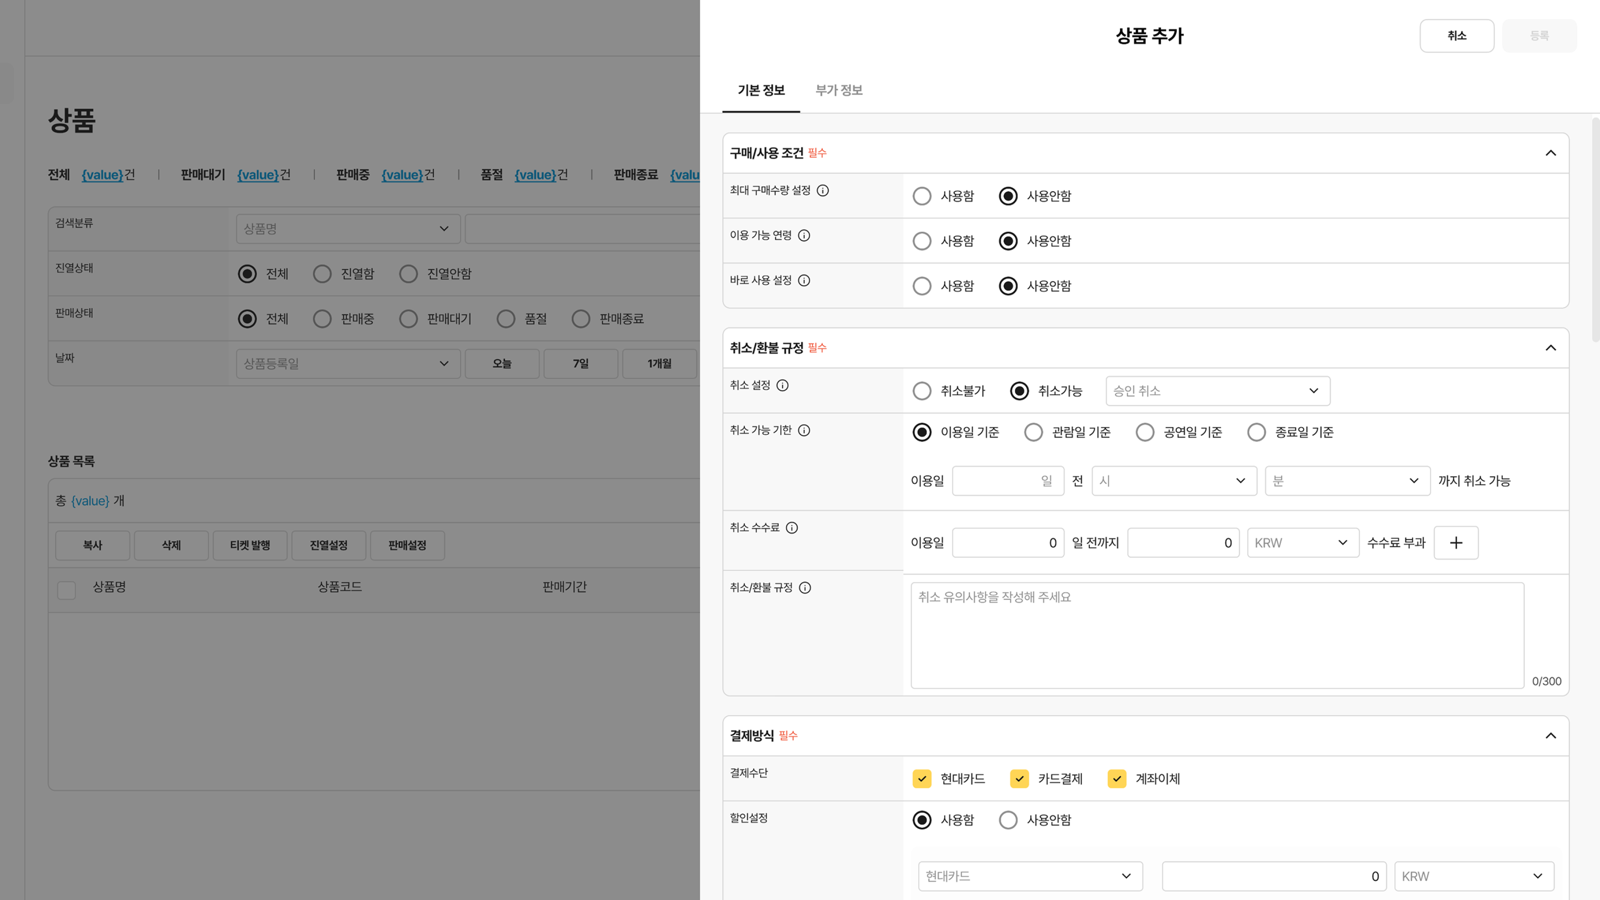Uncheck the 카드결제 payment checkbox
Screen dimensions: 1600x900
[x=1019, y=779]
